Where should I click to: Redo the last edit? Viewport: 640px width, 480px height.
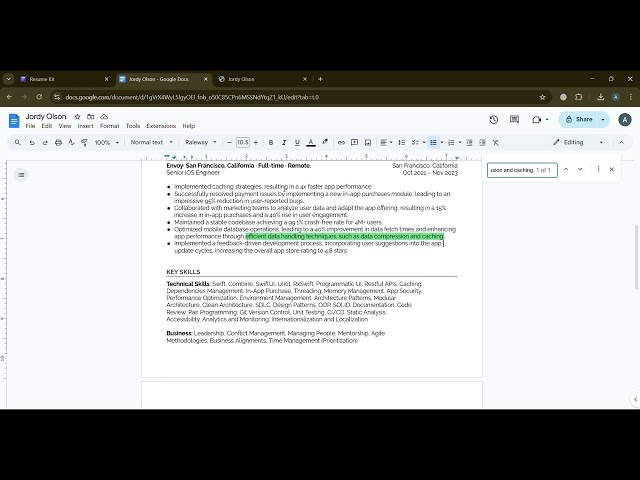coord(45,142)
